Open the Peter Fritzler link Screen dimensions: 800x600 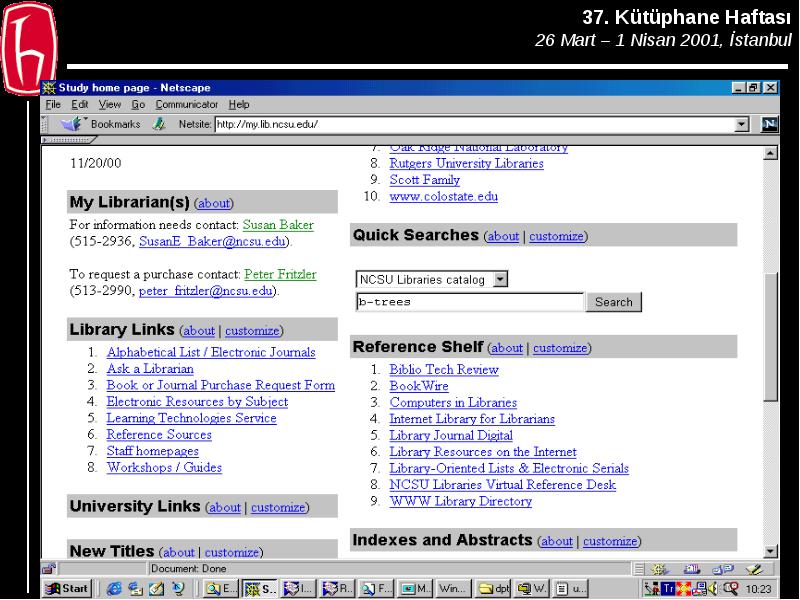[280, 274]
